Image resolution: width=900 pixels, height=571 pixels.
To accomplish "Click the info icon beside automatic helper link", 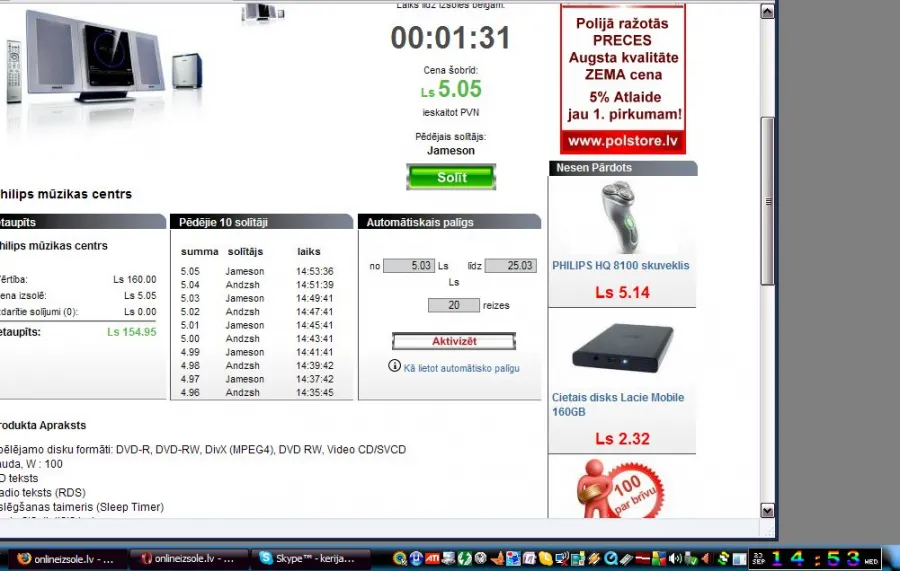I will point(394,366).
